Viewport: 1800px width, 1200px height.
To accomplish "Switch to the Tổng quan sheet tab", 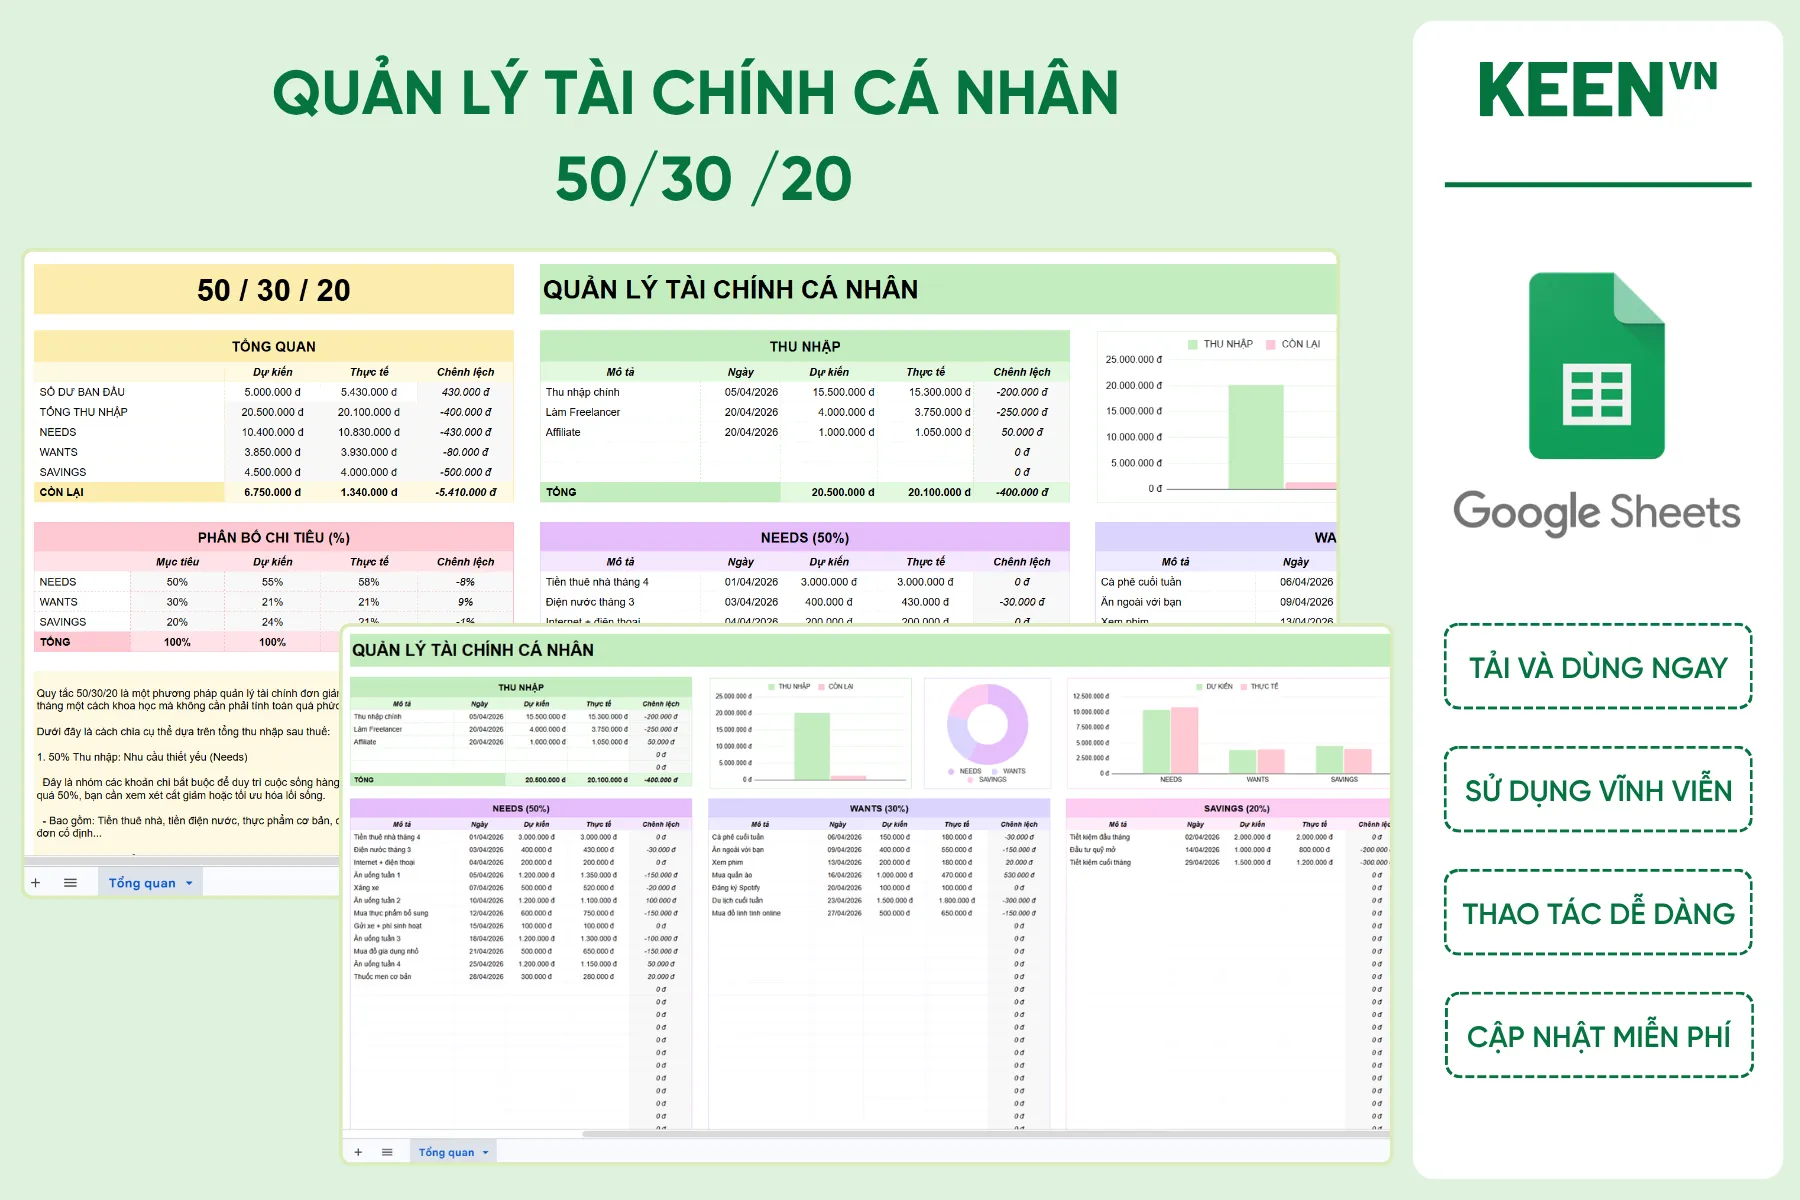I will [448, 1152].
